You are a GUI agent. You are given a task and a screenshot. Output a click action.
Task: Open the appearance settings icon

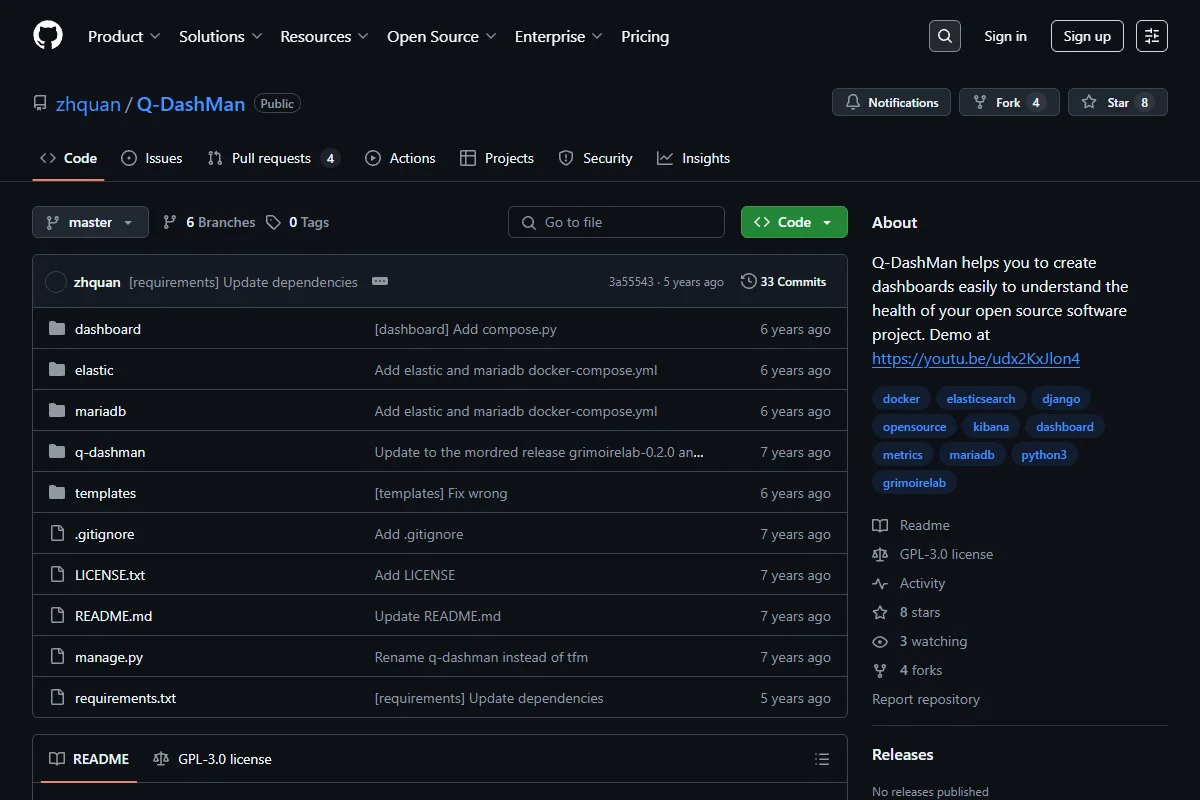pos(1152,36)
